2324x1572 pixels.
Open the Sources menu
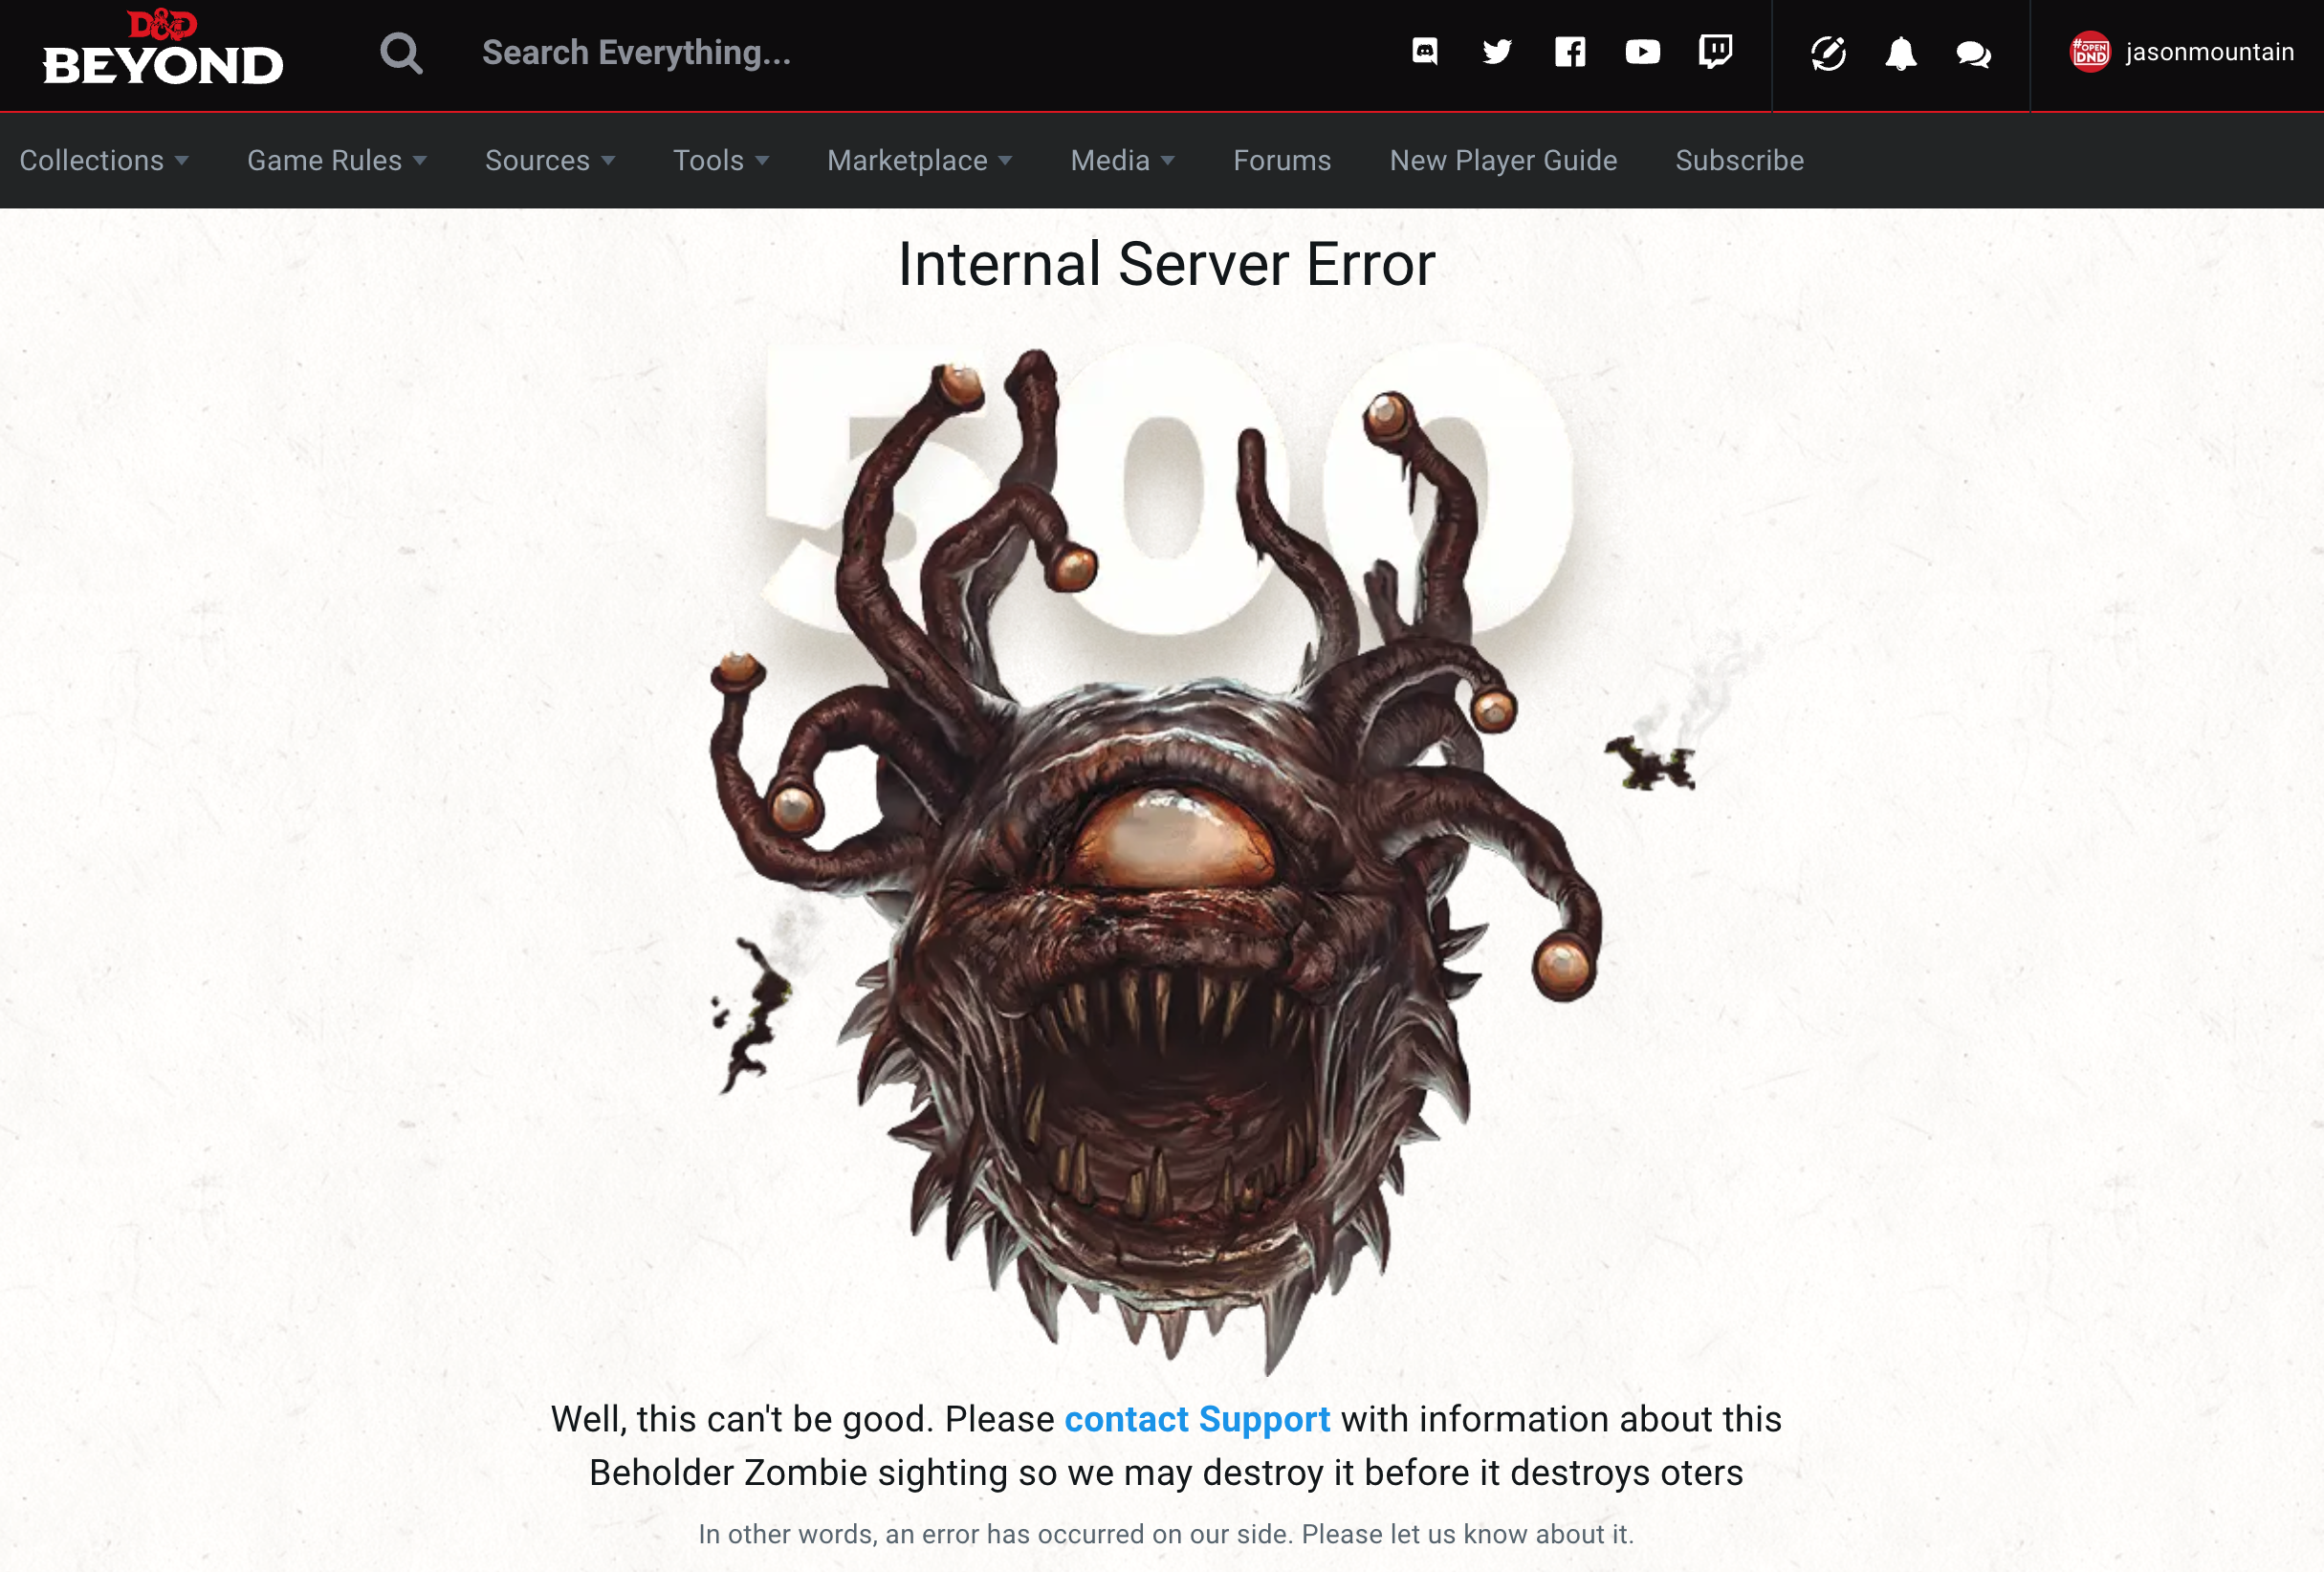(537, 161)
